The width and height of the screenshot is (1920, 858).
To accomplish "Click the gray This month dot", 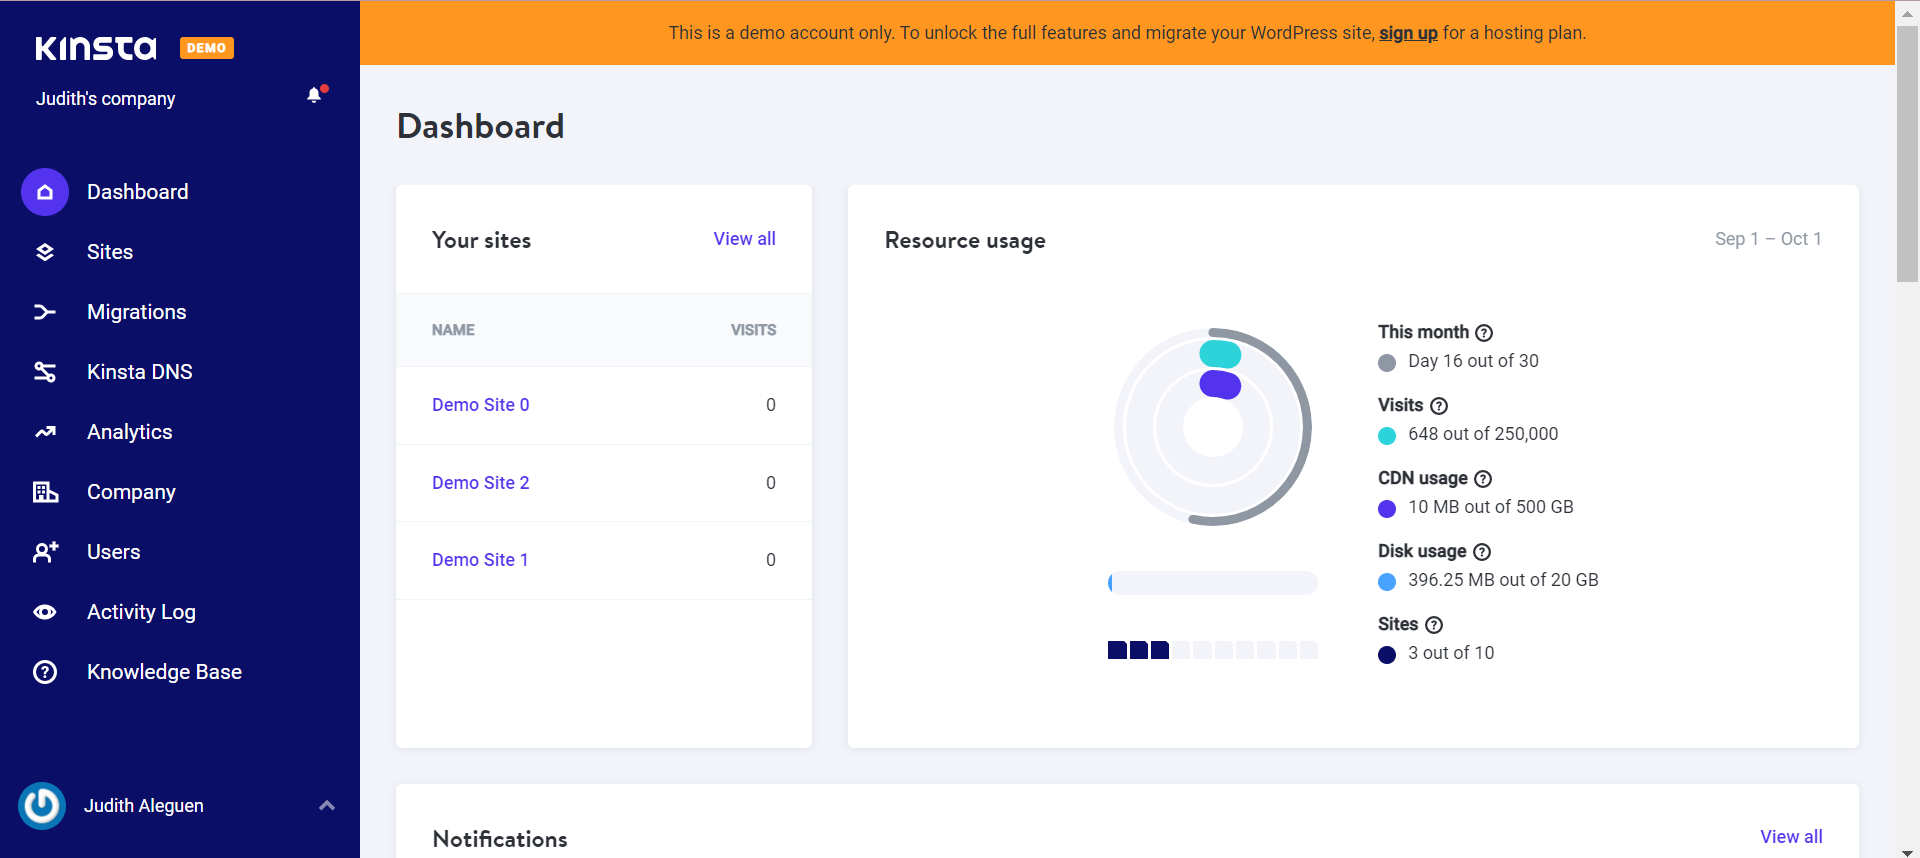I will pyautogui.click(x=1387, y=363).
